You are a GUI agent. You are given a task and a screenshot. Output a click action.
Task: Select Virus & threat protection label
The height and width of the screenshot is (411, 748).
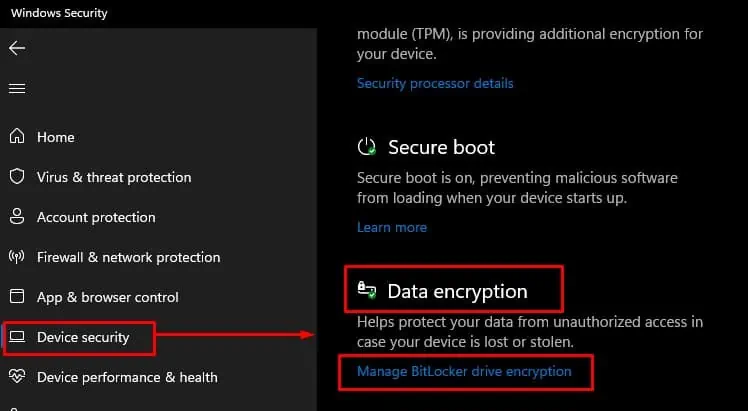114,177
